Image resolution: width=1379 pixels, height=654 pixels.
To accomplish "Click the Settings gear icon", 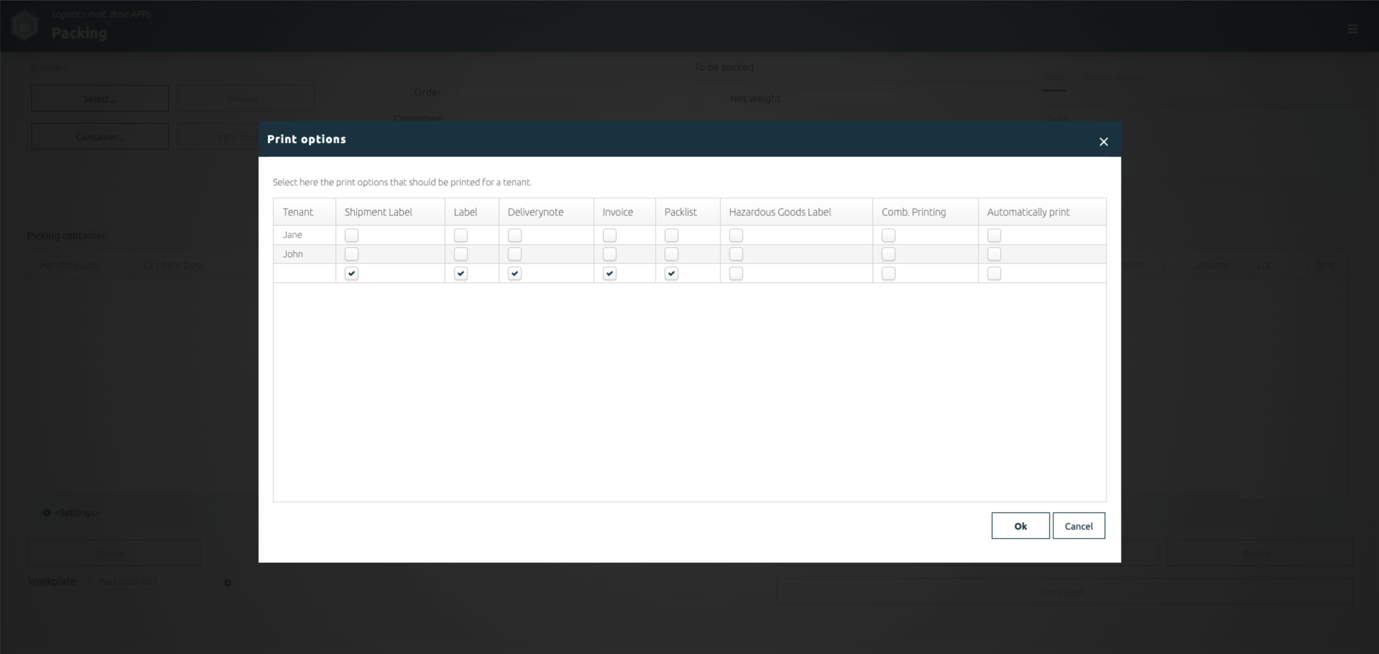I will pyautogui.click(x=46, y=513).
